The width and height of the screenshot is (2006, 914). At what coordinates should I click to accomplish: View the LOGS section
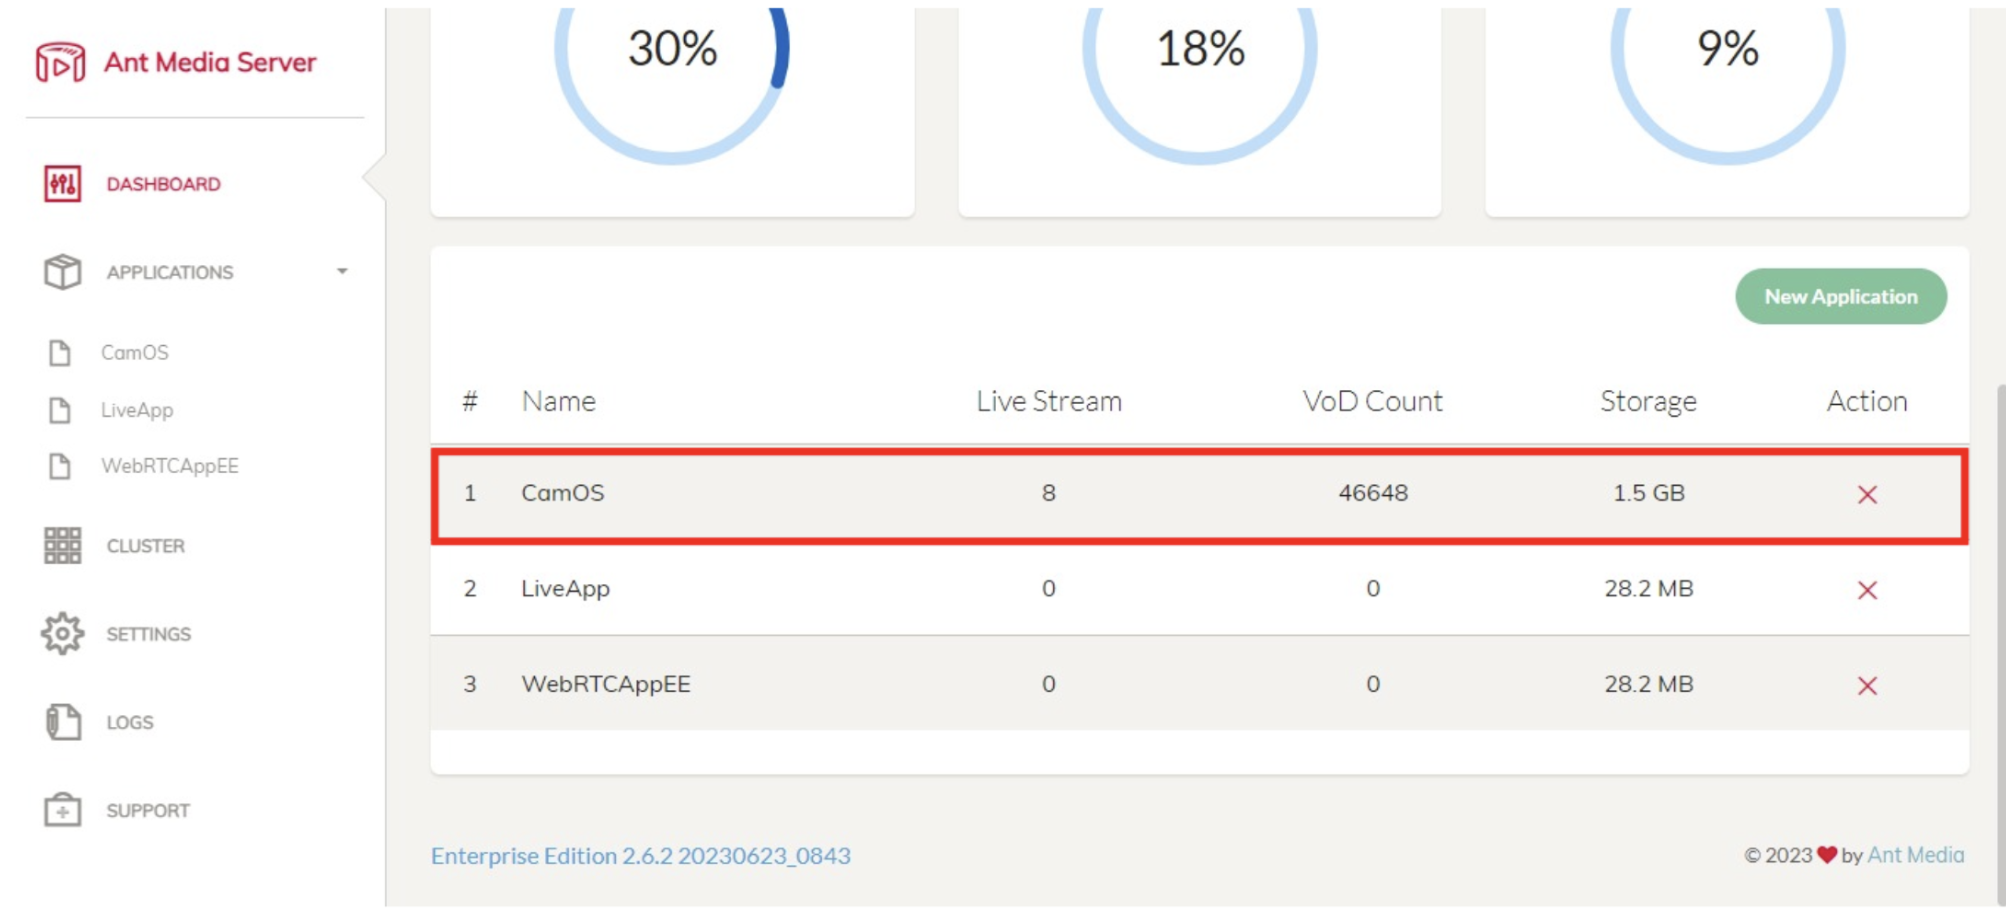130,722
